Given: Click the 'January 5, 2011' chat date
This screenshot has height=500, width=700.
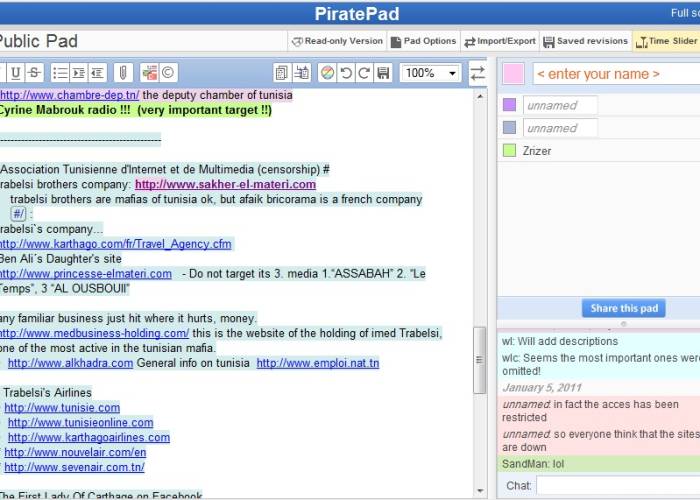Looking at the screenshot, I should pos(542,388).
